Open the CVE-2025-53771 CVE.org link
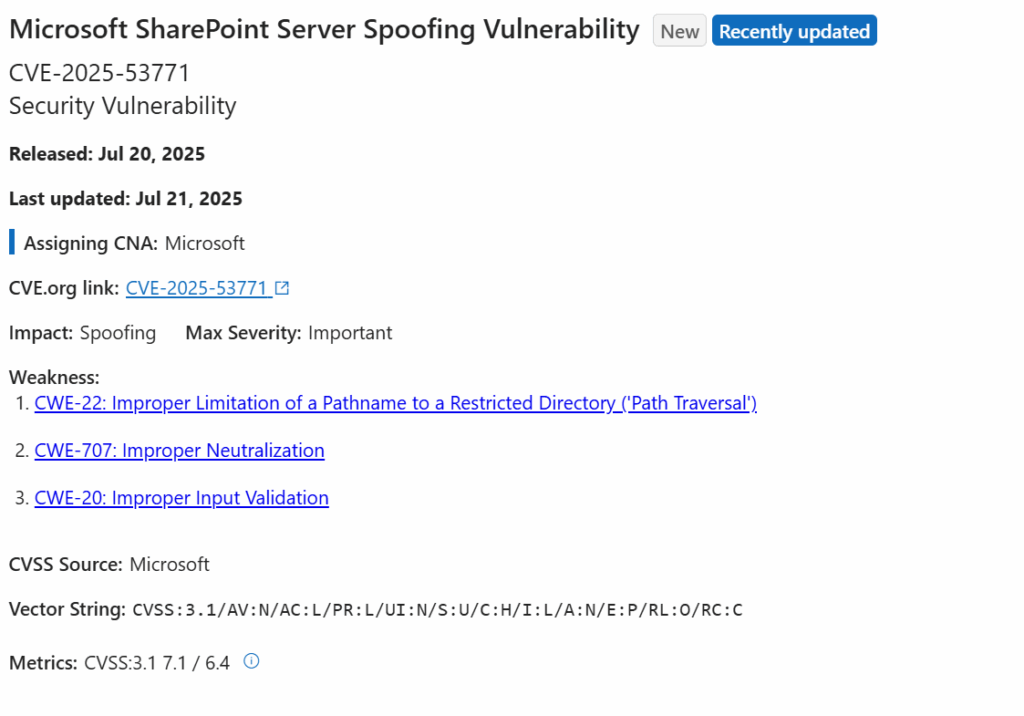This screenshot has height=716, width=1024. (x=200, y=287)
